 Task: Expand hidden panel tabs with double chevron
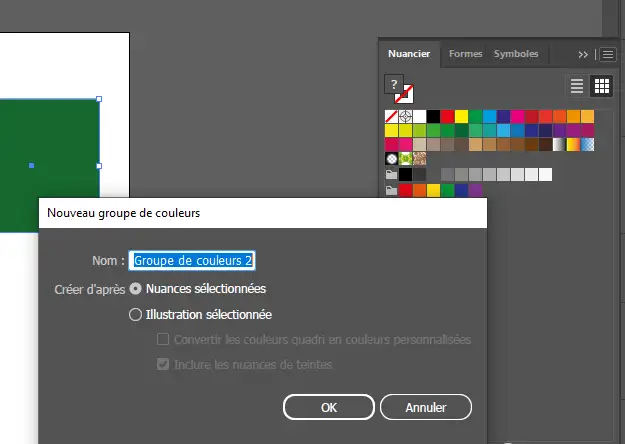click(583, 54)
